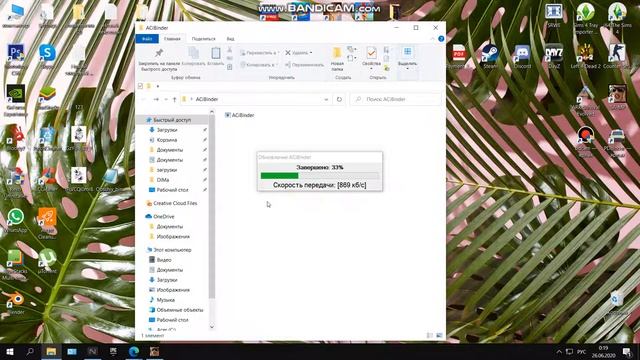The width and height of the screenshot is (640, 360).
Task: Launch DayZ desktop shortcut
Action: point(554,55)
